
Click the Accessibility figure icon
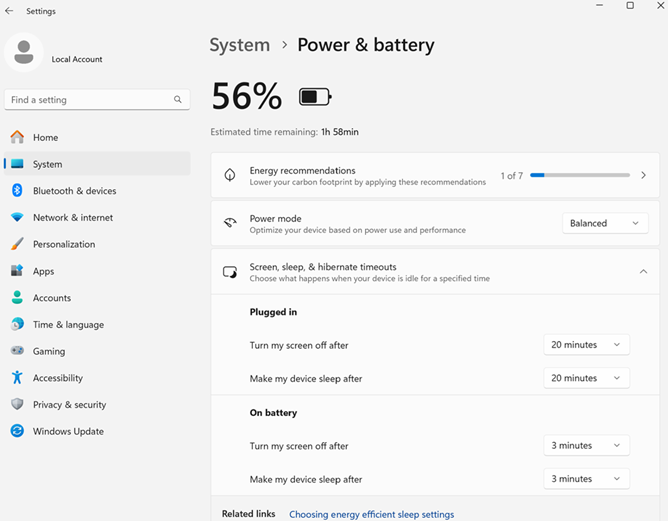17,377
